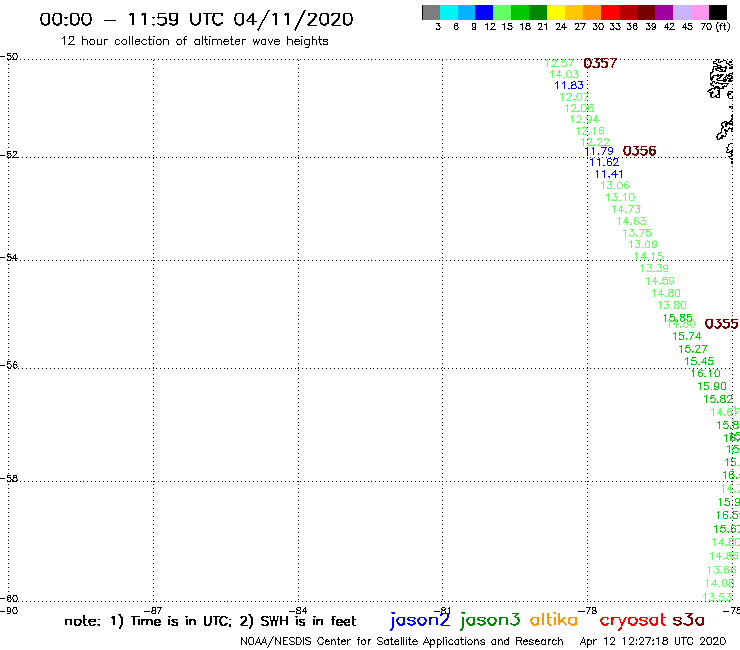Click the longitude axis label -78
Image resolution: width=740 pixels, height=650 pixels.
coord(588,610)
